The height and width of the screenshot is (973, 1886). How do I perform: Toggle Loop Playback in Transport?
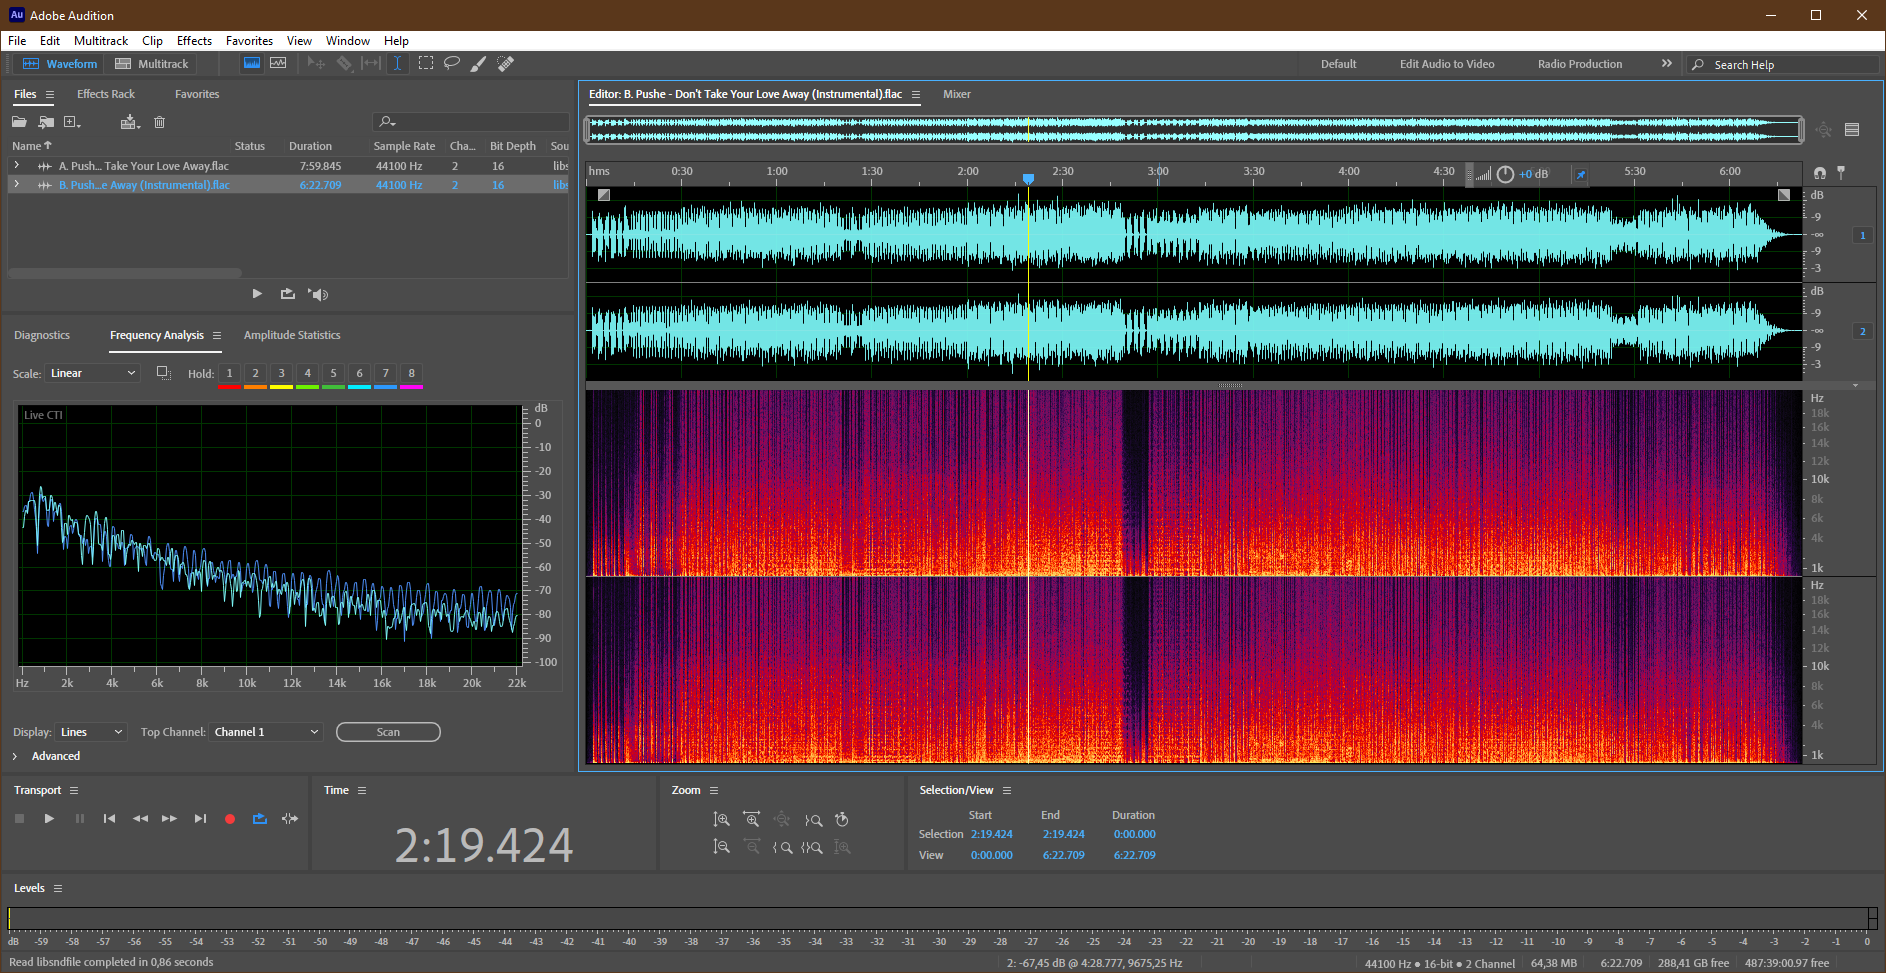click(x=260, y=818)
